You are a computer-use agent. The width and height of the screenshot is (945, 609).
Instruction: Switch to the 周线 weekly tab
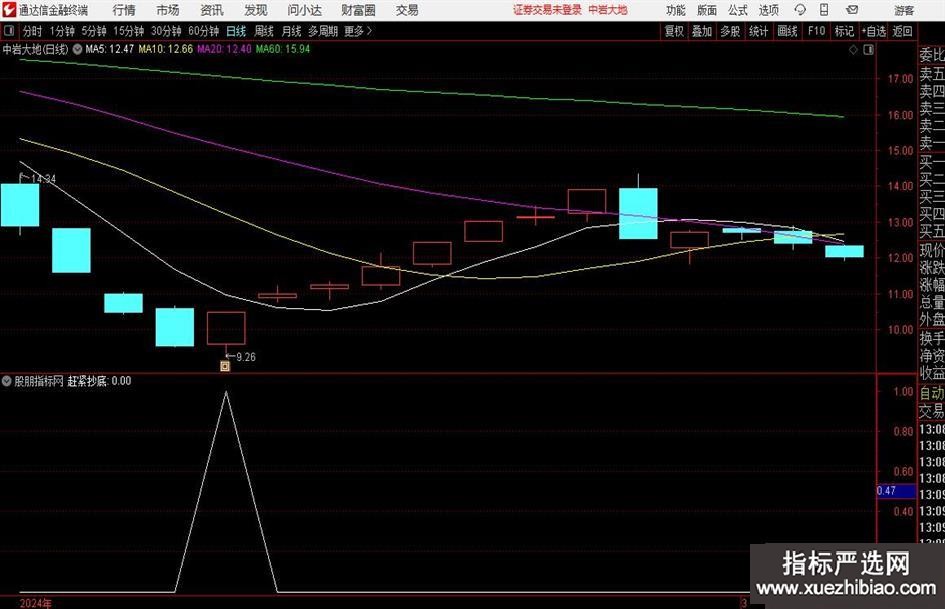pos(264,31)
